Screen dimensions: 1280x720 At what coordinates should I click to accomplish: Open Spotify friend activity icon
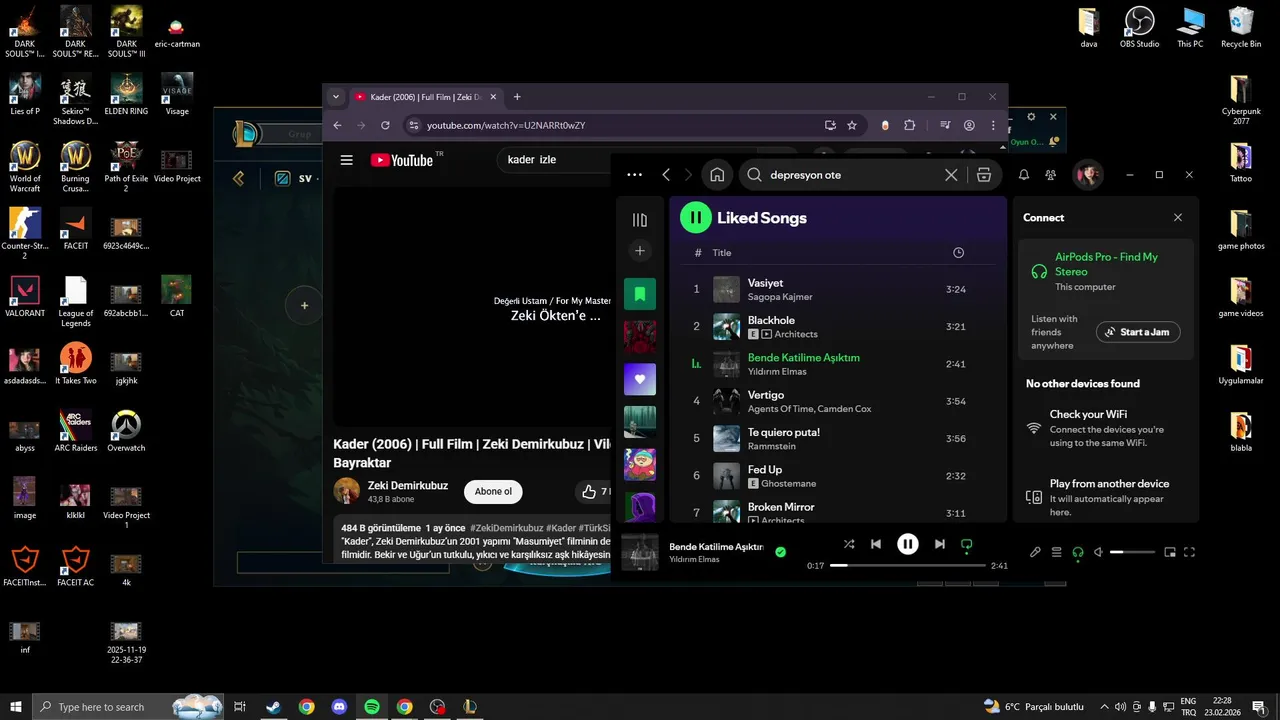(1050, 175)
